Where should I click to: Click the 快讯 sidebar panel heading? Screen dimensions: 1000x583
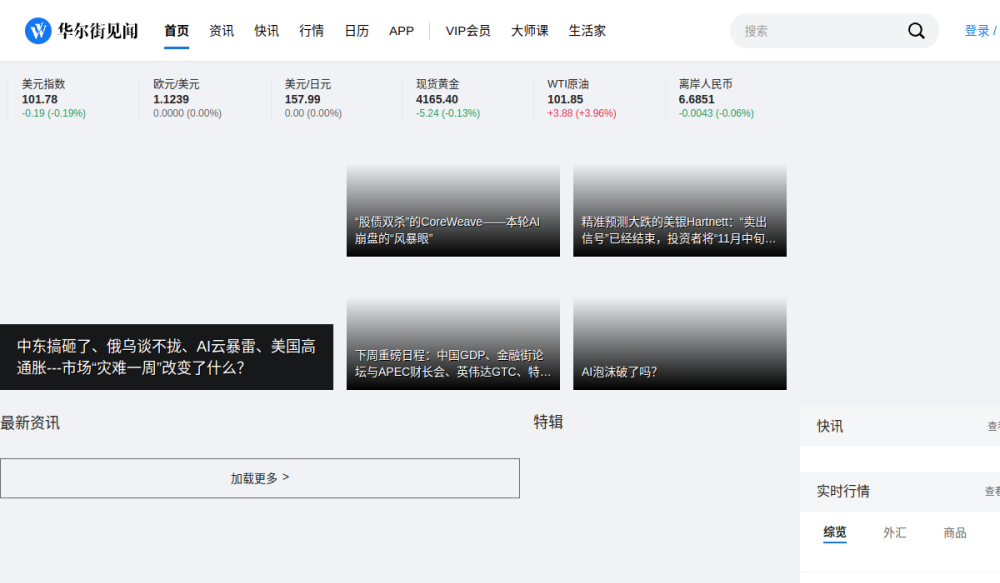point(830,426)
